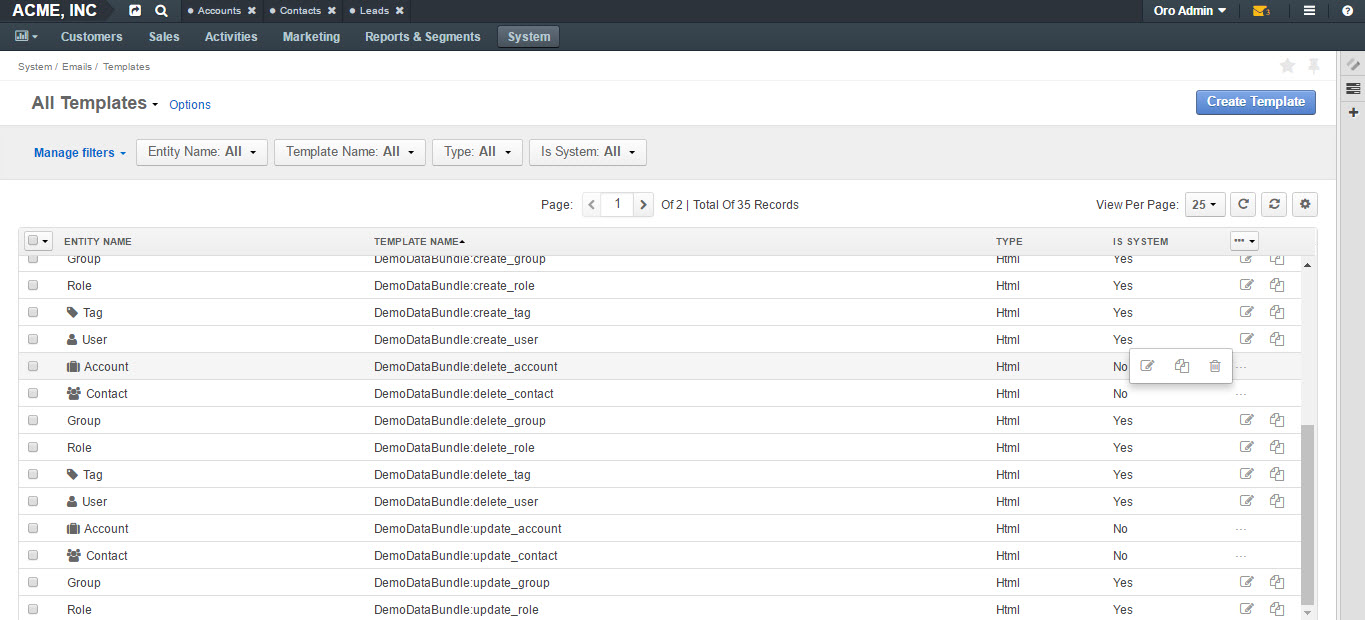The image size is (1365, 620).
Task: Check the update_group row checkbox
Action: tap(33, 582)
